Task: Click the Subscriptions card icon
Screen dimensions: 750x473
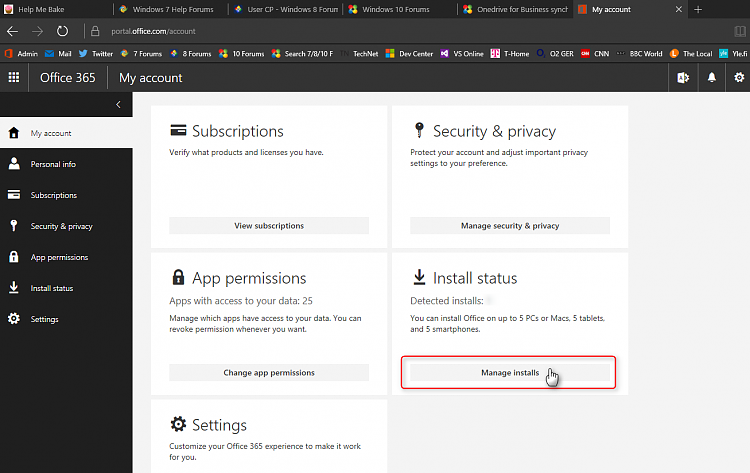Action: click(178, 130)
